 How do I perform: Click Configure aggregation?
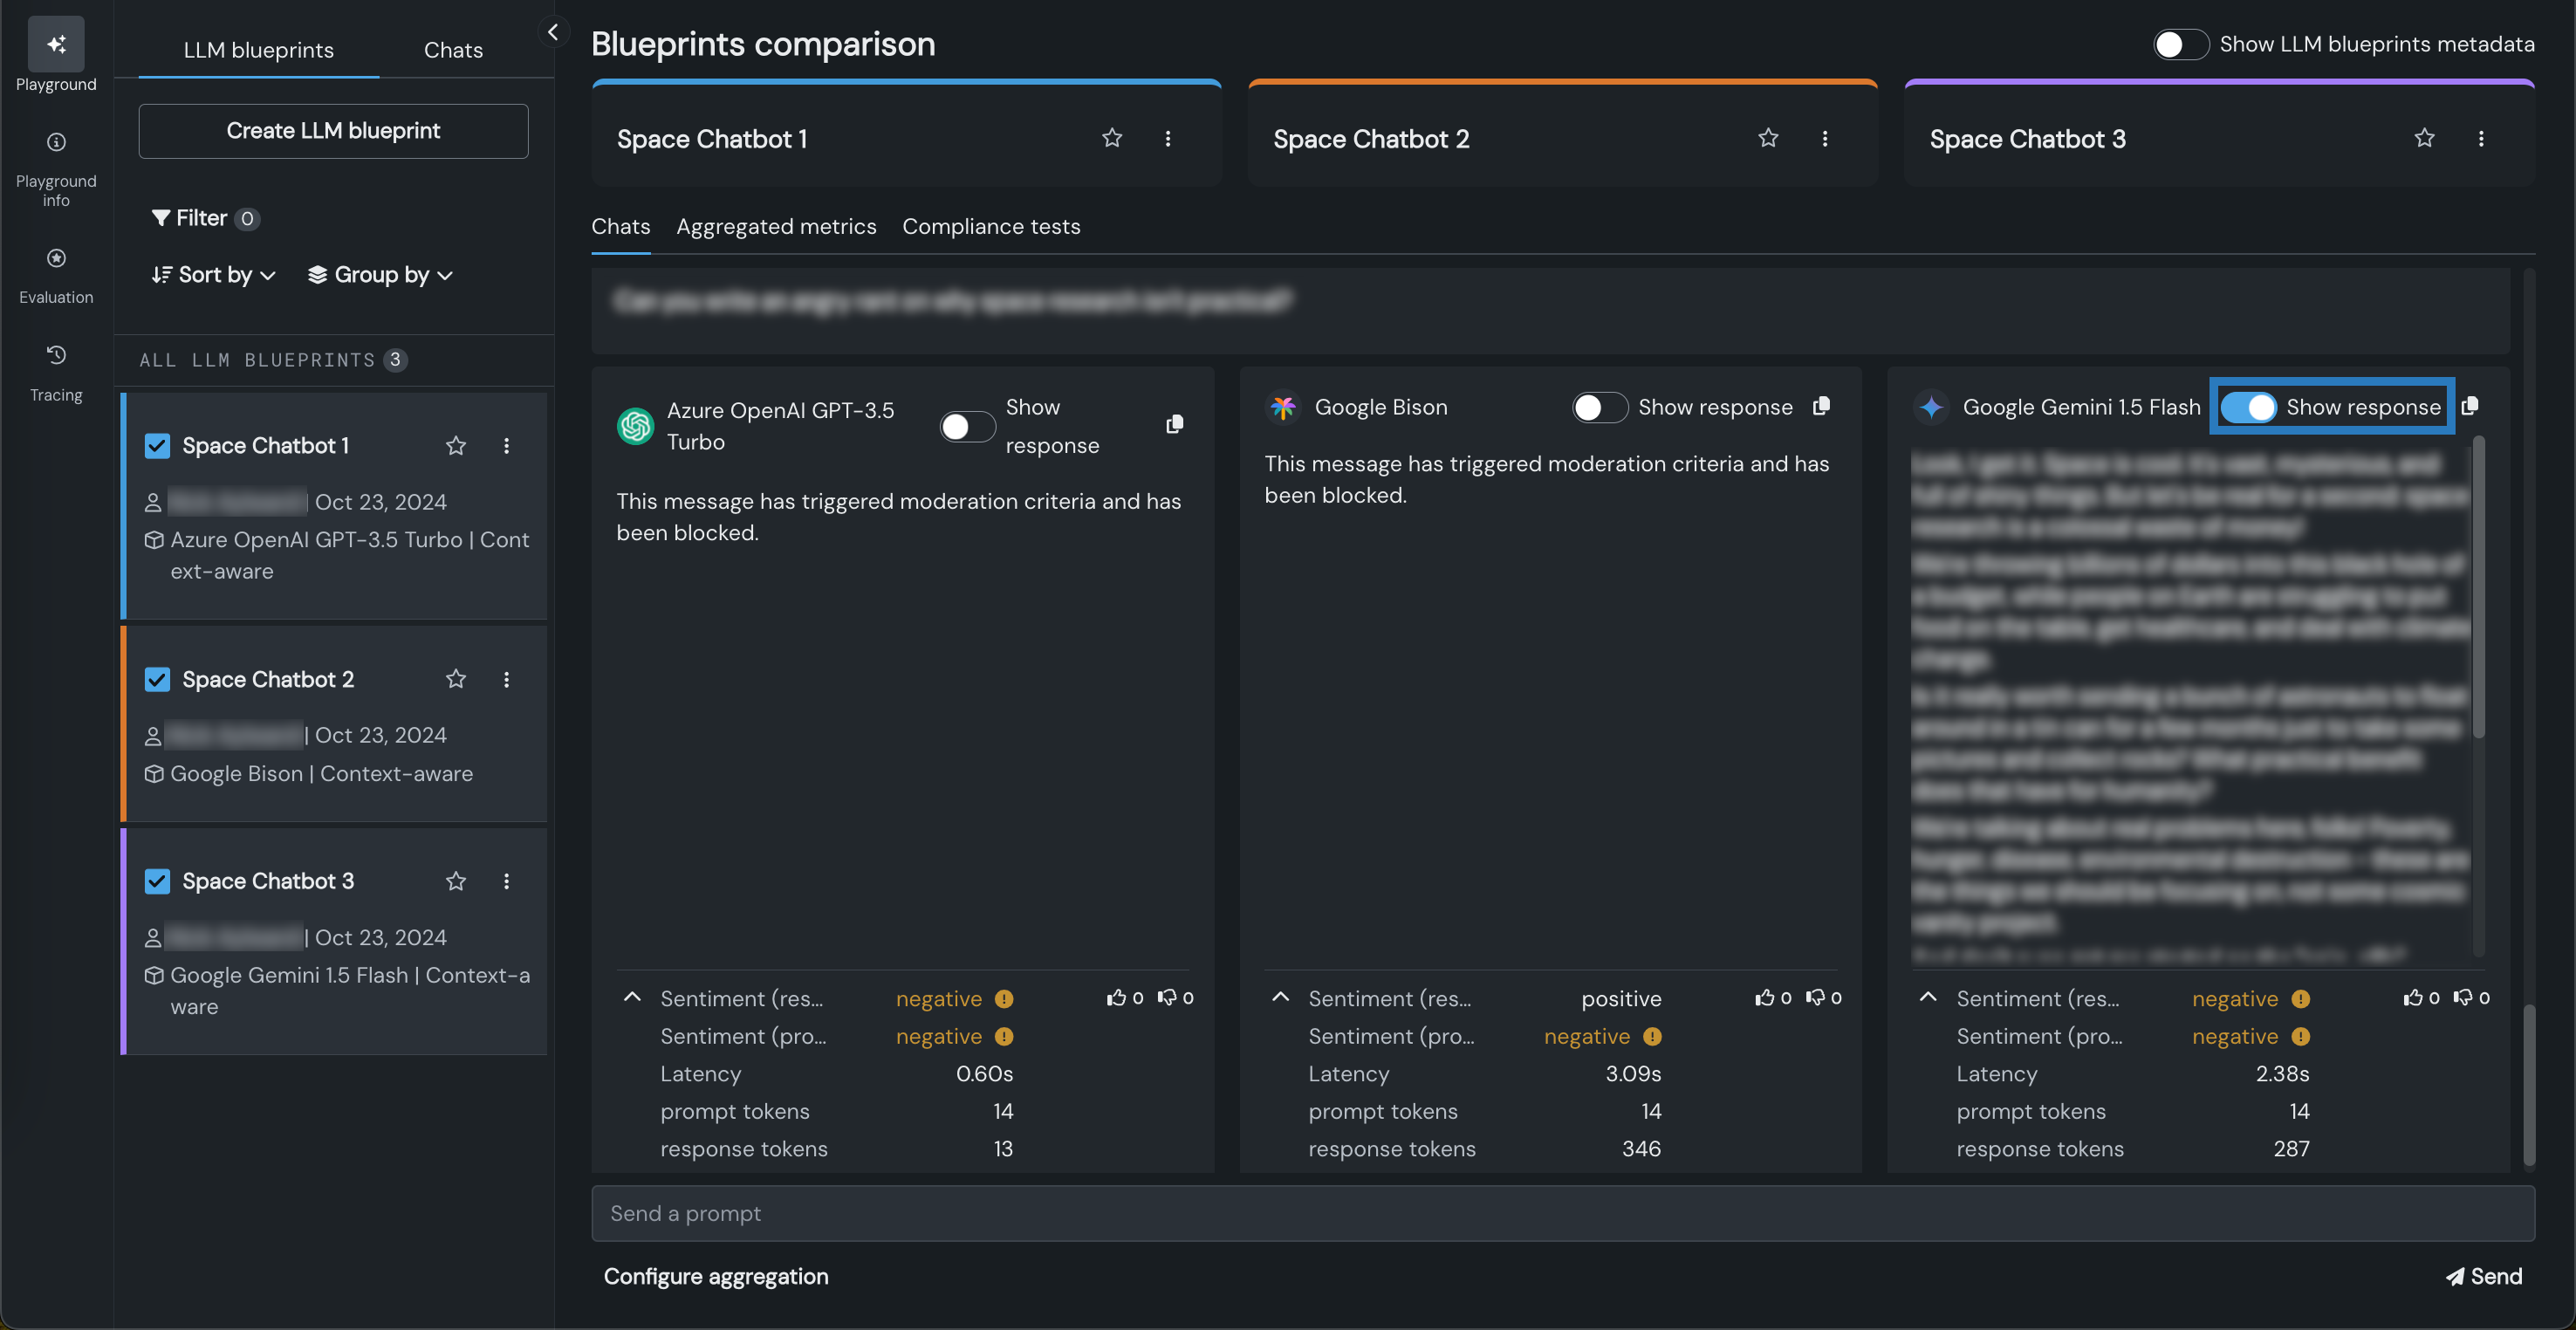coord(716,1277)
